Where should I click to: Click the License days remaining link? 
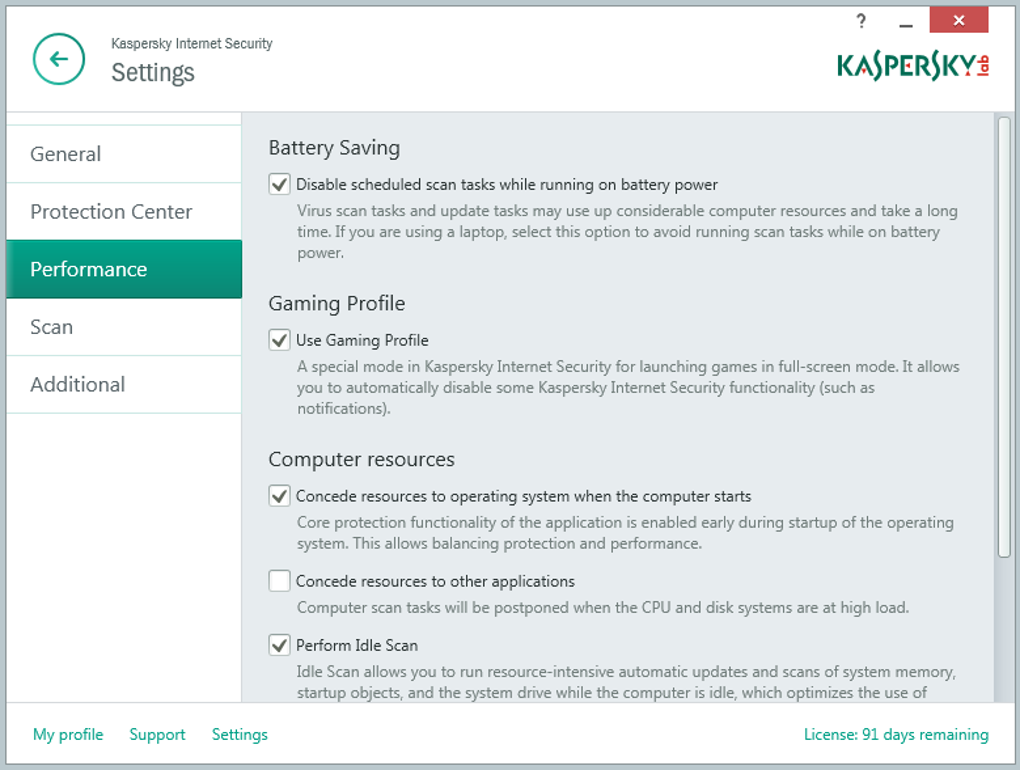point(896,735)
